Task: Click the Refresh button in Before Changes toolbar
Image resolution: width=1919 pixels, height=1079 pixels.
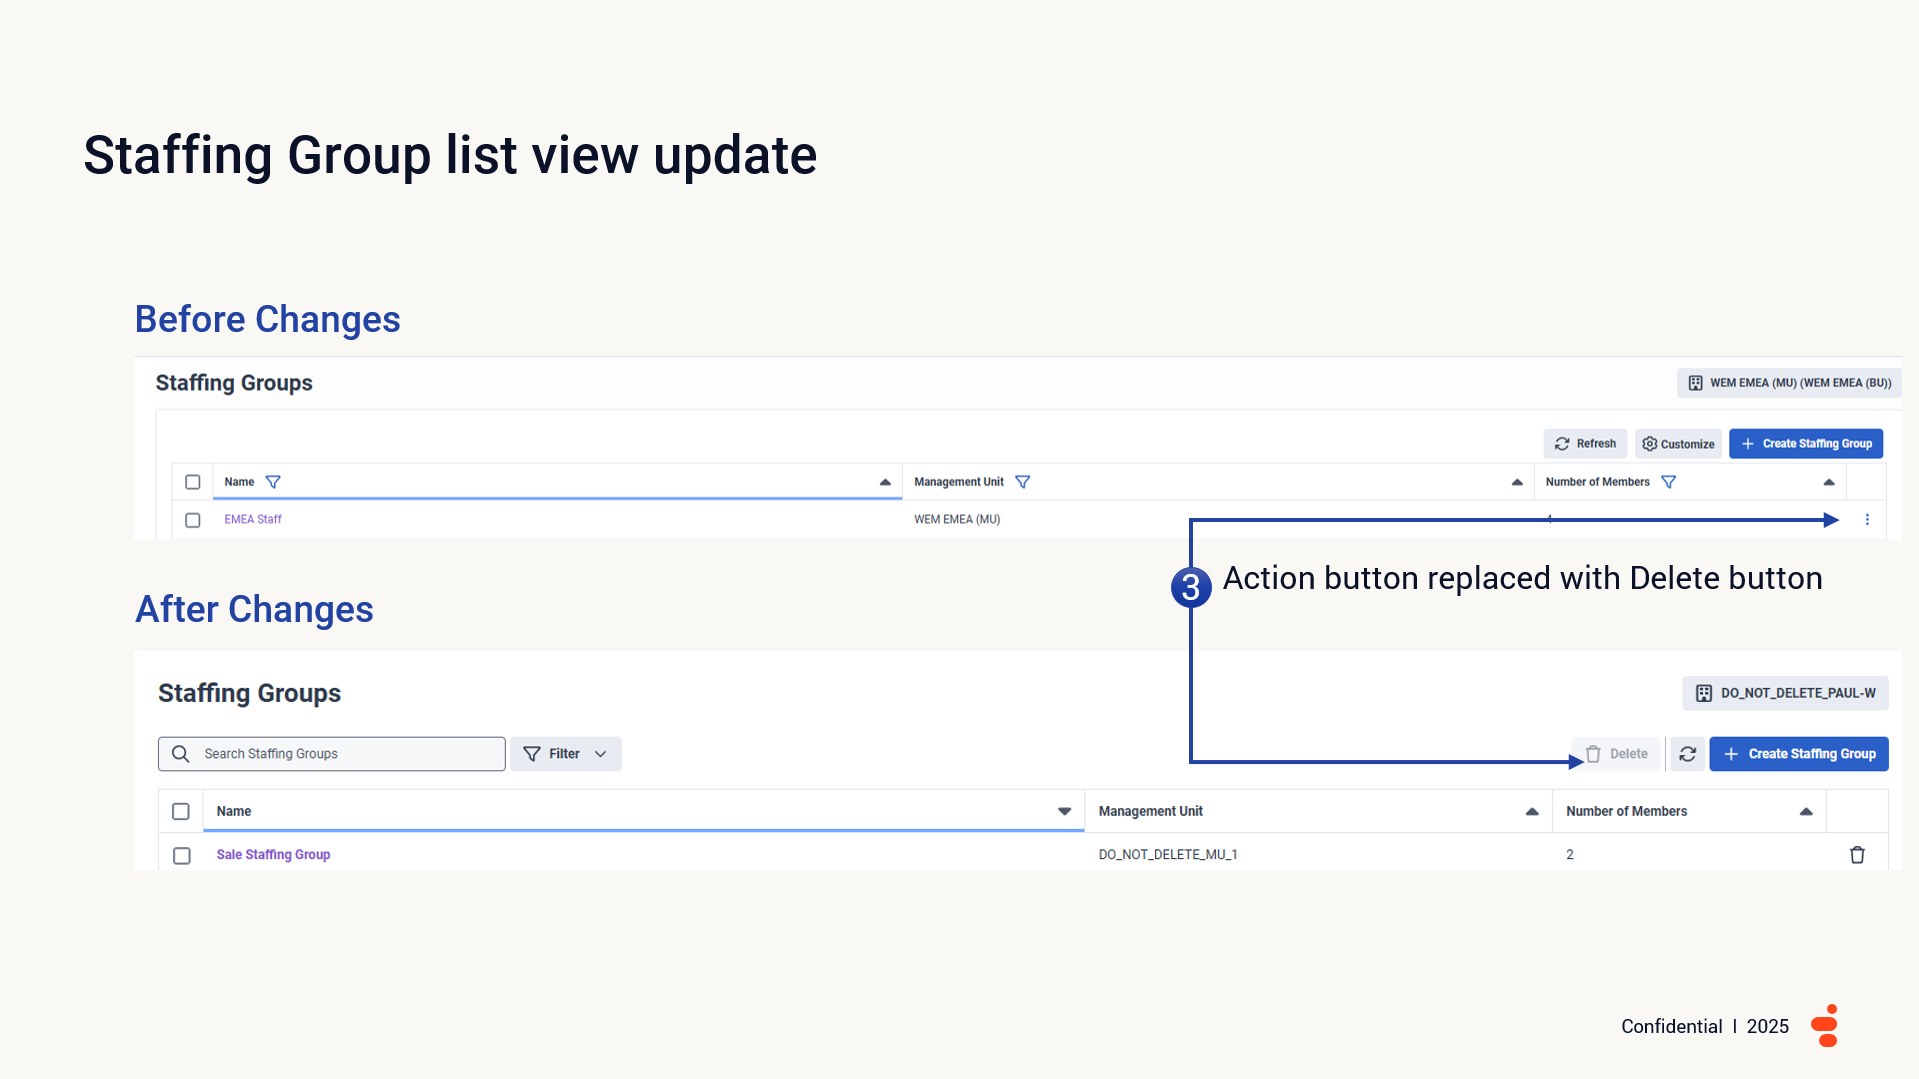Action: (1585, 444)
